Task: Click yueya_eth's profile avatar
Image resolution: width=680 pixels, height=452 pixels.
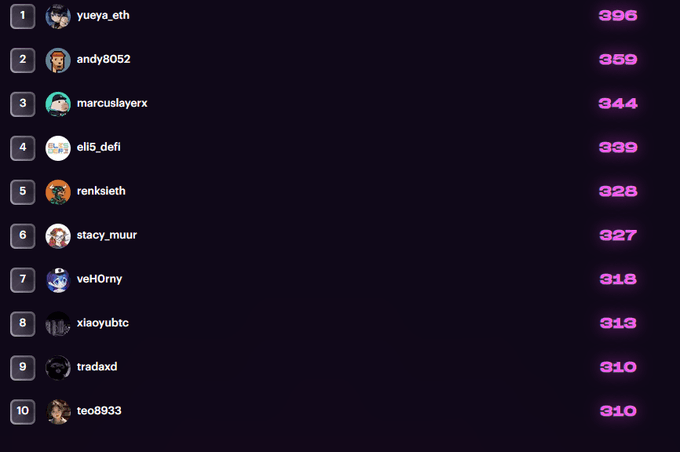Action: click(x=58, y=16)
